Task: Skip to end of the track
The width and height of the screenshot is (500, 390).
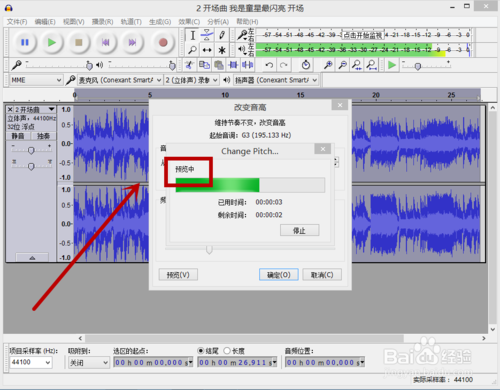Action: (x=133, y=43)
